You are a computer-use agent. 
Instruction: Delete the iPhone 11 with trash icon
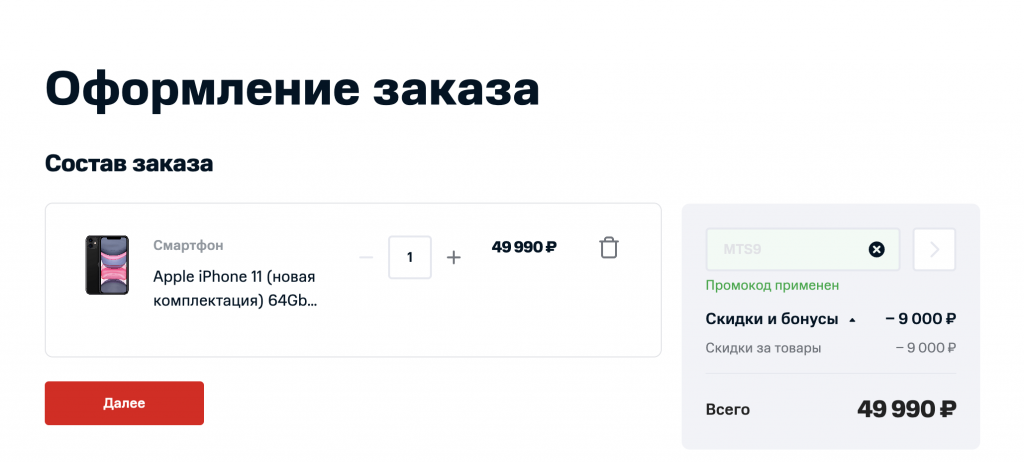(x=609, y=248)
